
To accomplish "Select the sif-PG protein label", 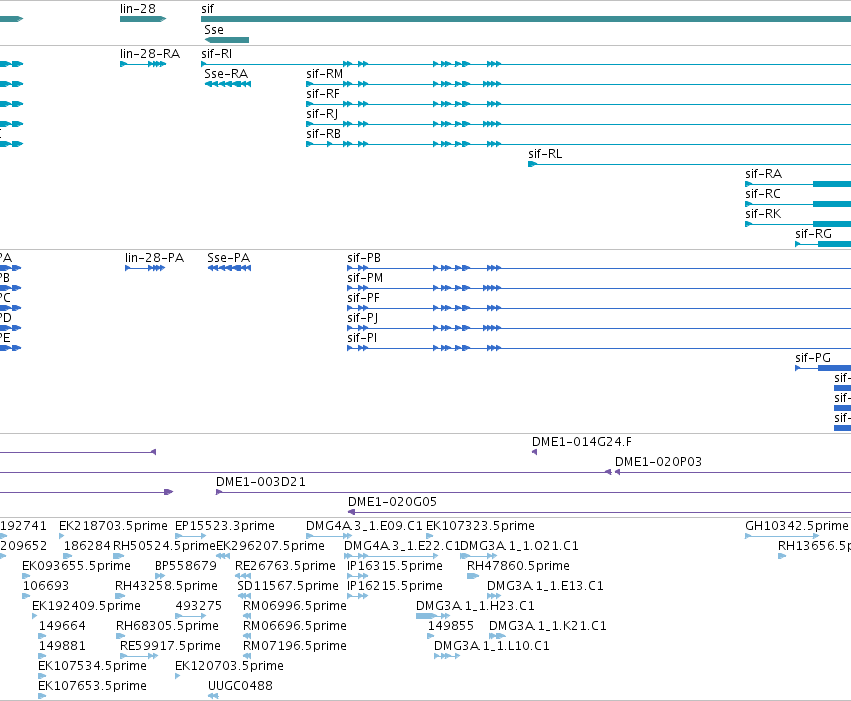I will (813, 358).
